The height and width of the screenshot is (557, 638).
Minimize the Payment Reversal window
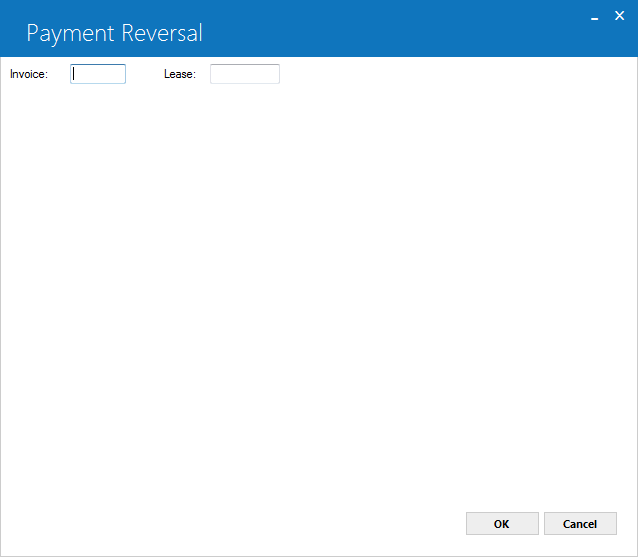(594, 17)
